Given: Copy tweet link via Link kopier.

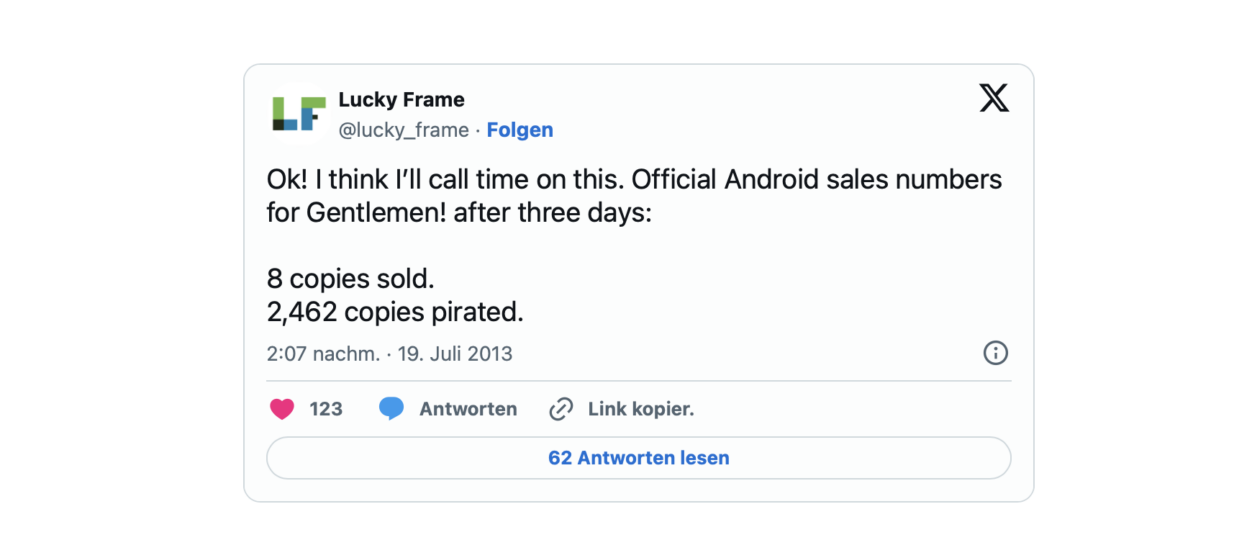Looking at the screenshot, I should (641, 409).
